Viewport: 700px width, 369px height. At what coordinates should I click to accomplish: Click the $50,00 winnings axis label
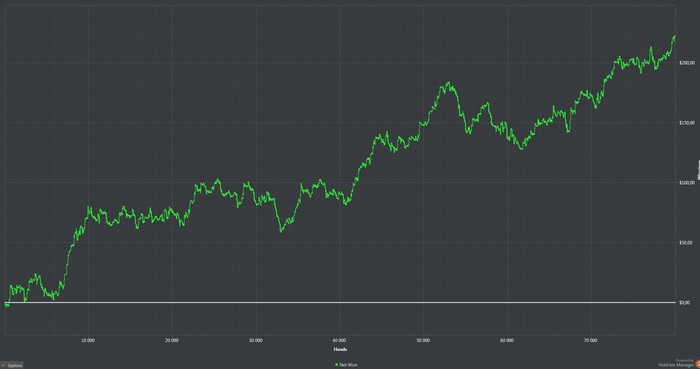pyautogui.click(x=686, y=243)
